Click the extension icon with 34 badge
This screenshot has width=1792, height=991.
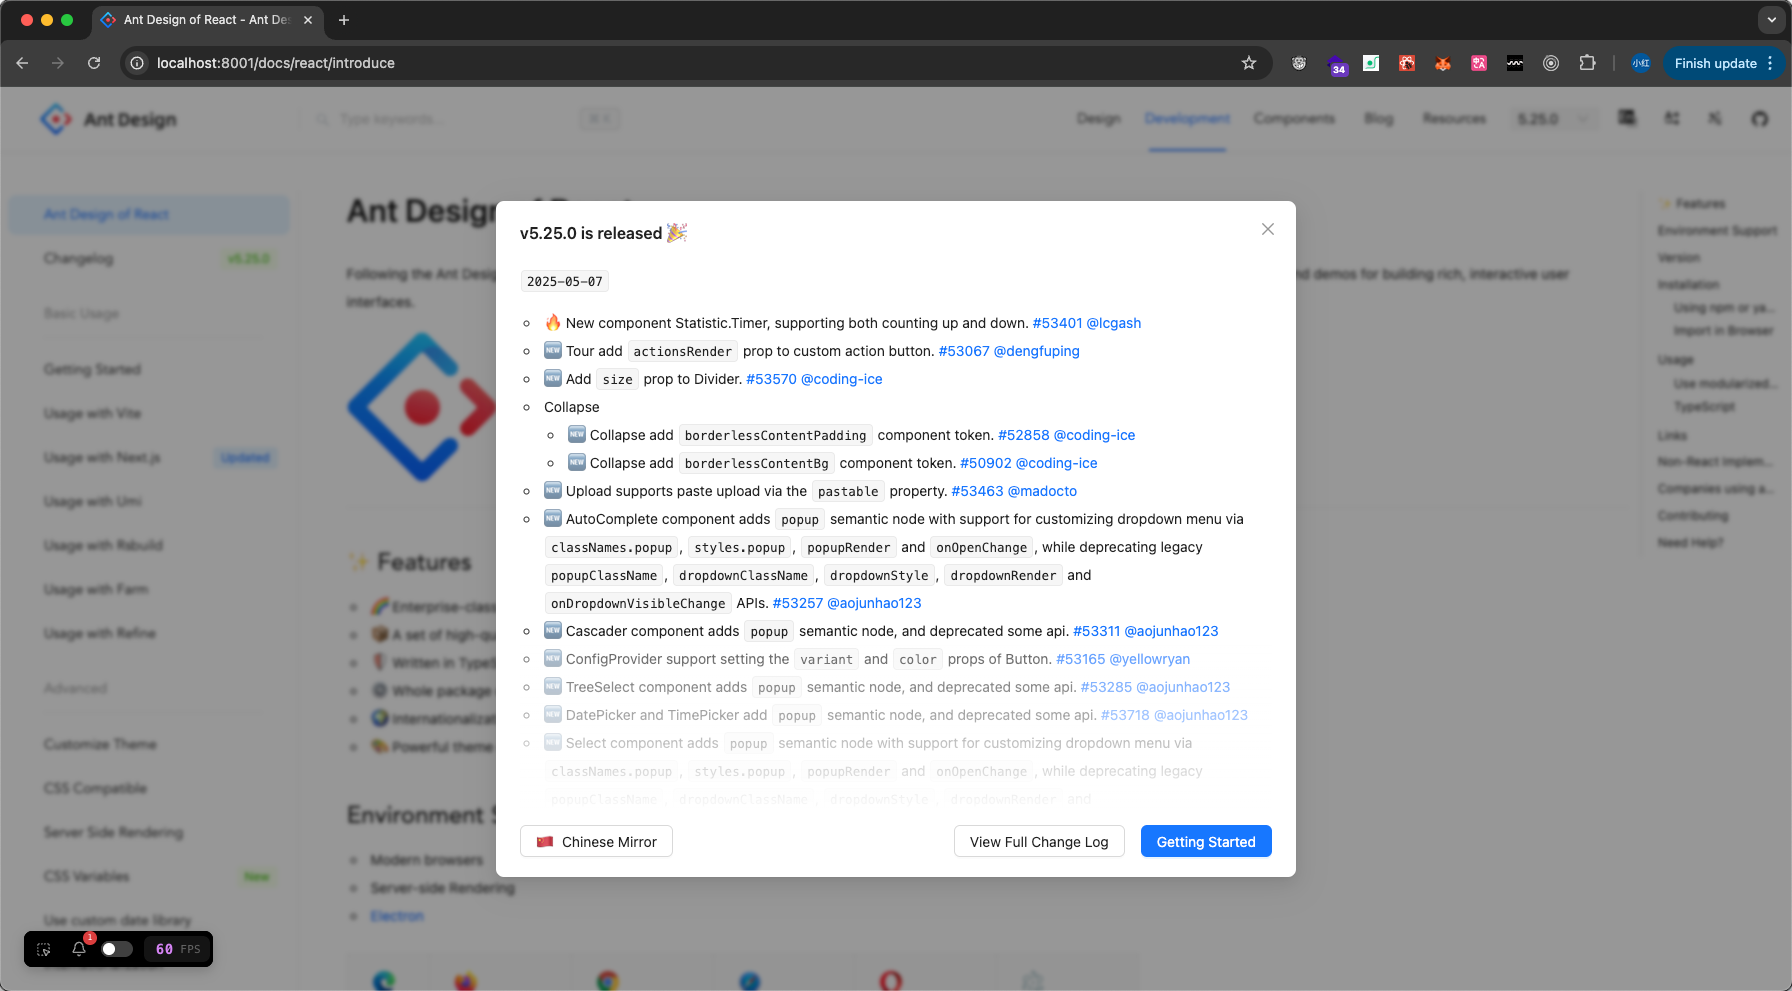click(x=1337, y=64)
